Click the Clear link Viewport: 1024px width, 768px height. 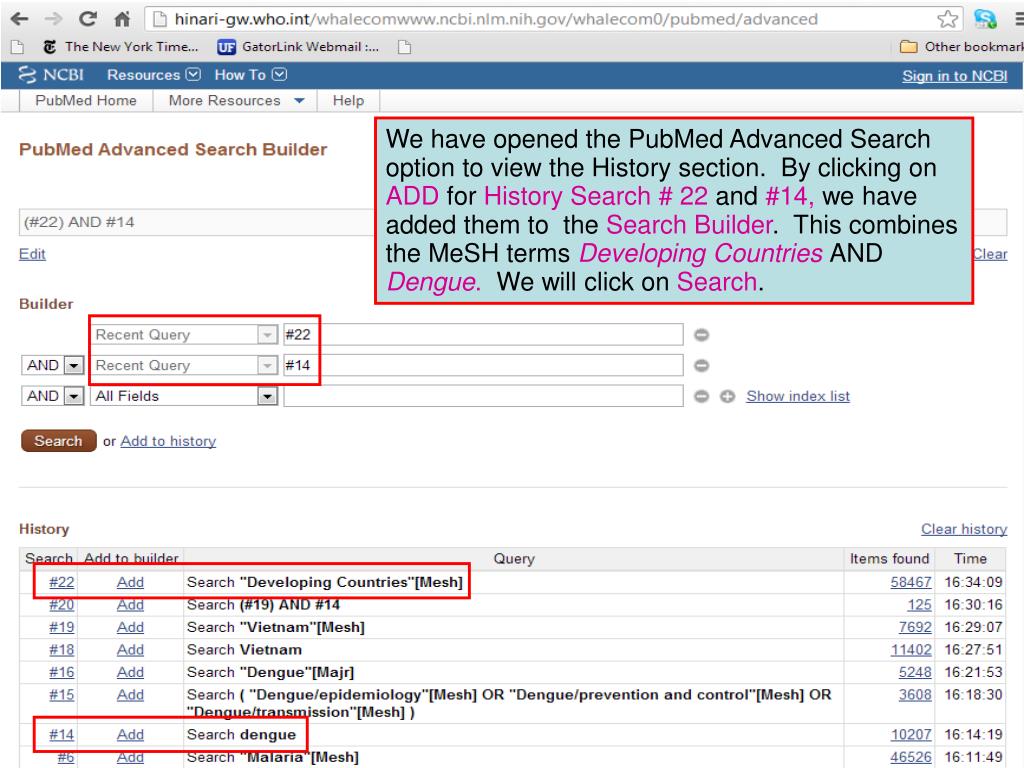click(990, 254)
